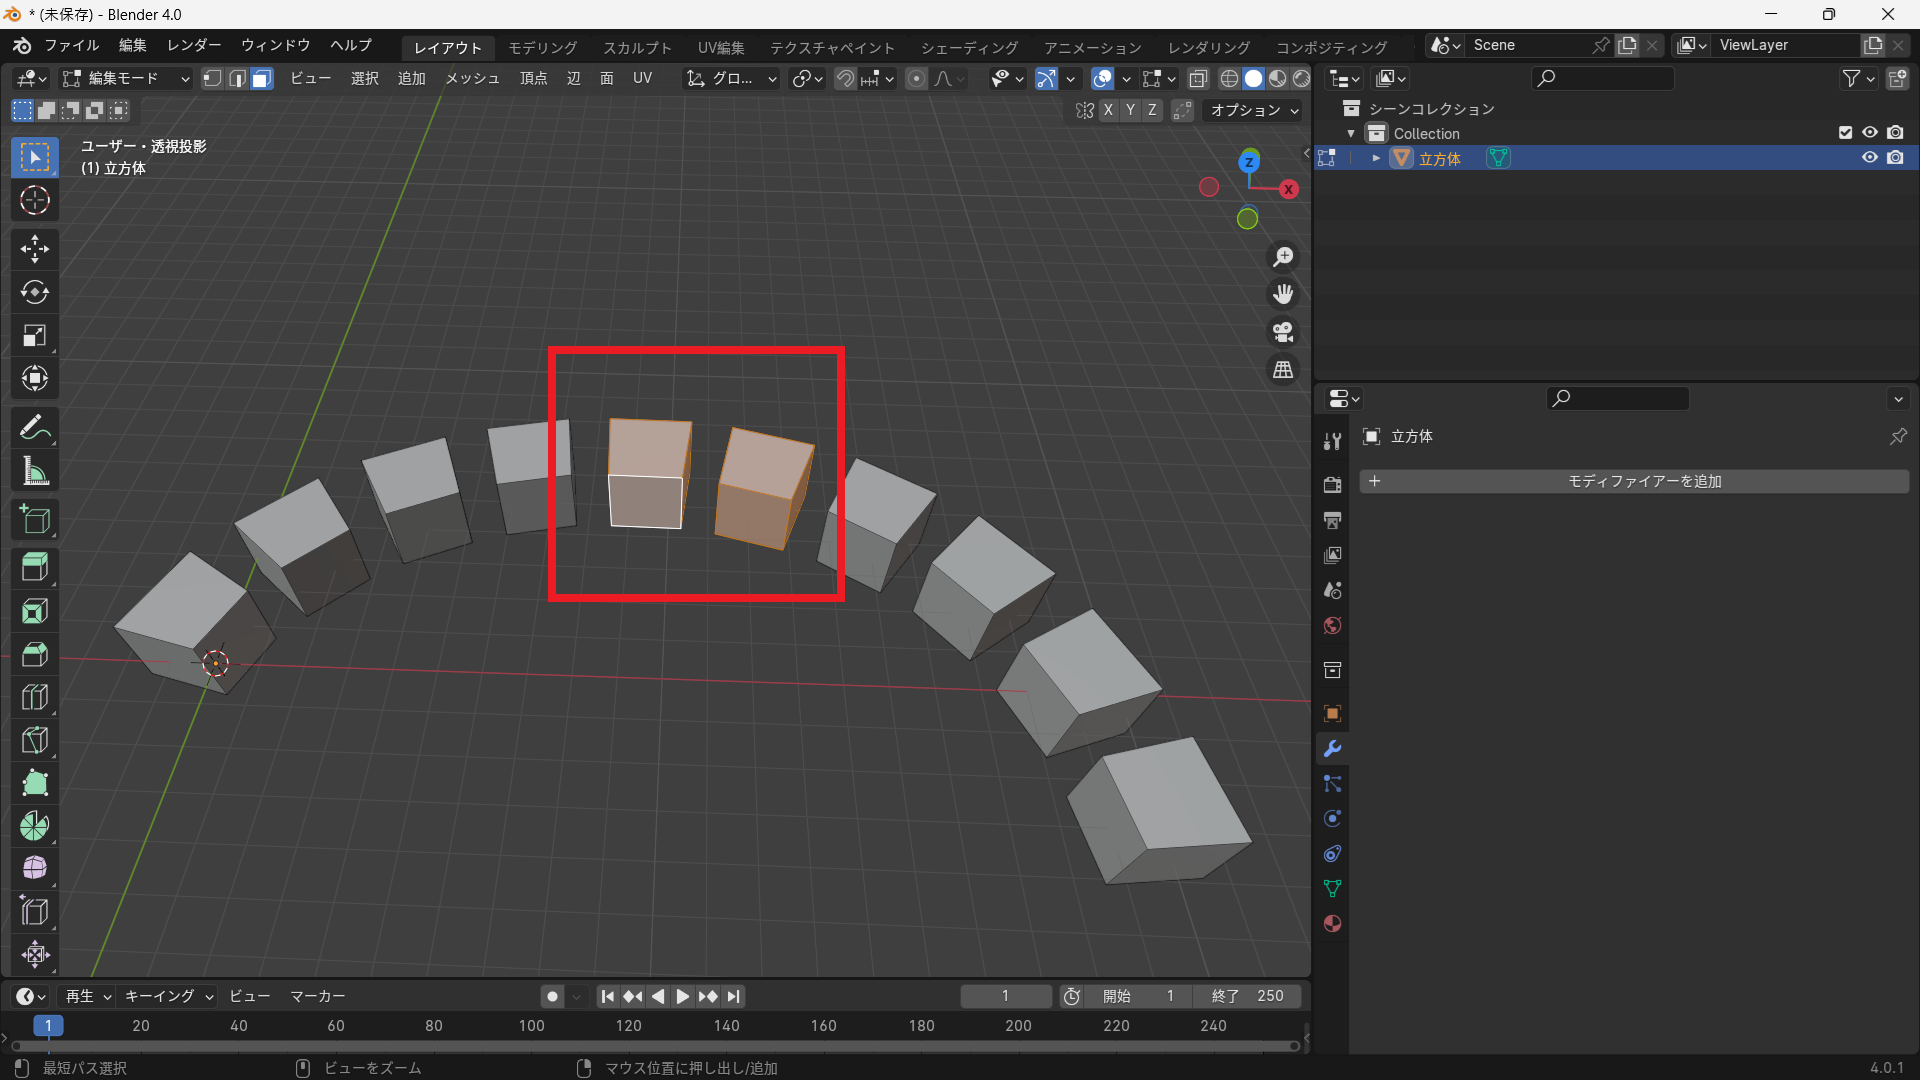Uncheck the Collection exclude checkbox

click(x=1845, y=133)
